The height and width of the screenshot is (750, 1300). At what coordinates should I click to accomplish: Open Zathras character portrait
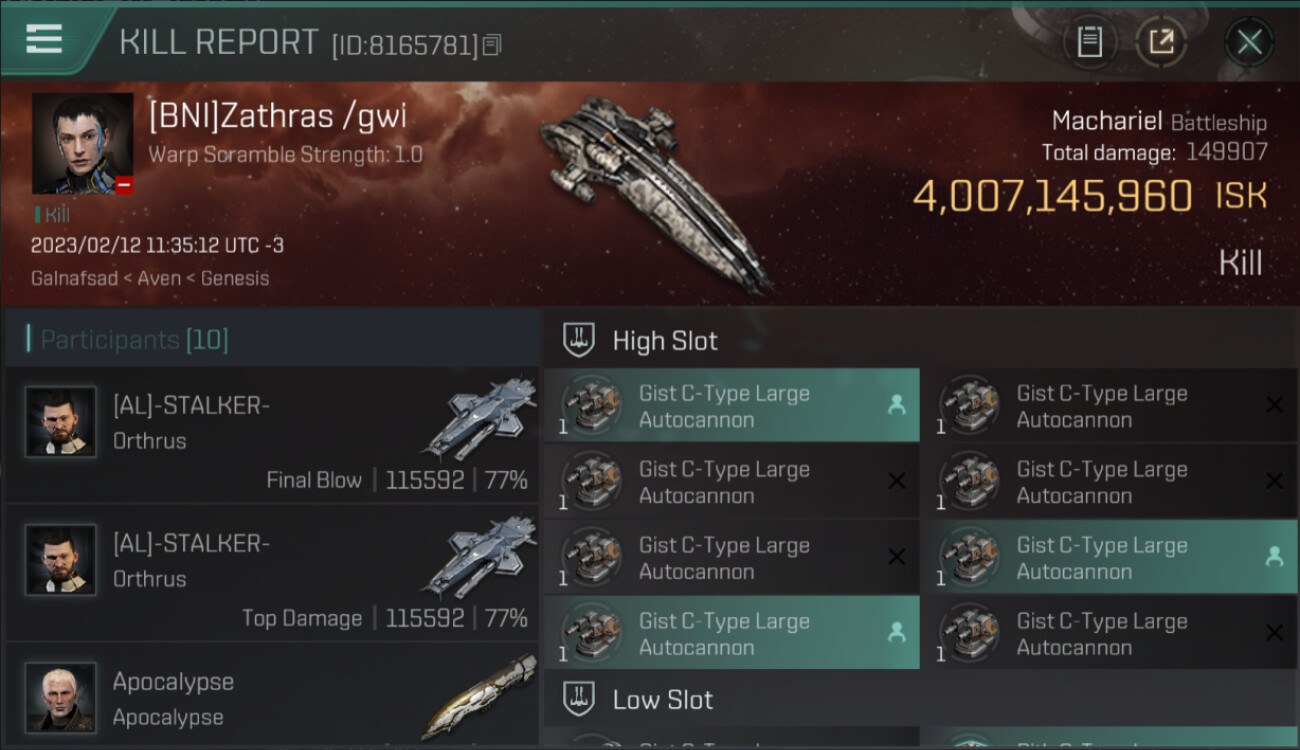82,143
